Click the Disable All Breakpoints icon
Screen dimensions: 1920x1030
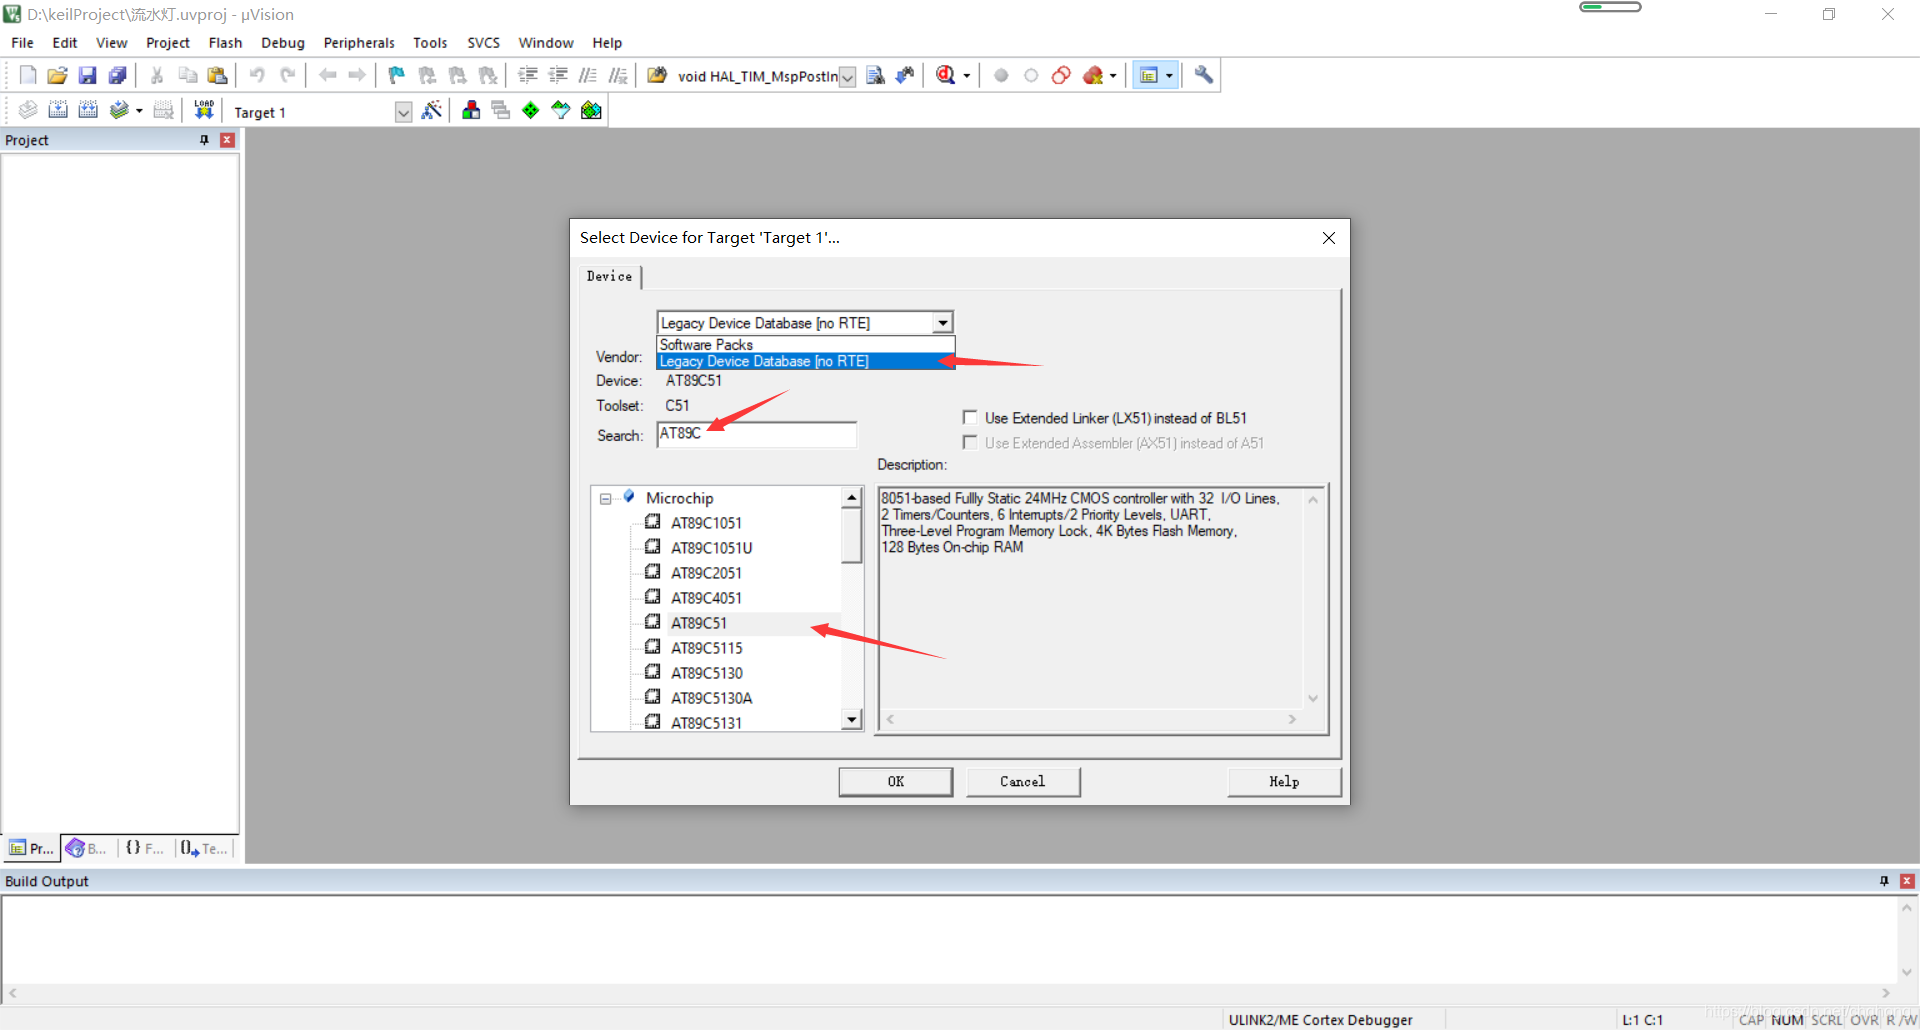click(1061, 75)
